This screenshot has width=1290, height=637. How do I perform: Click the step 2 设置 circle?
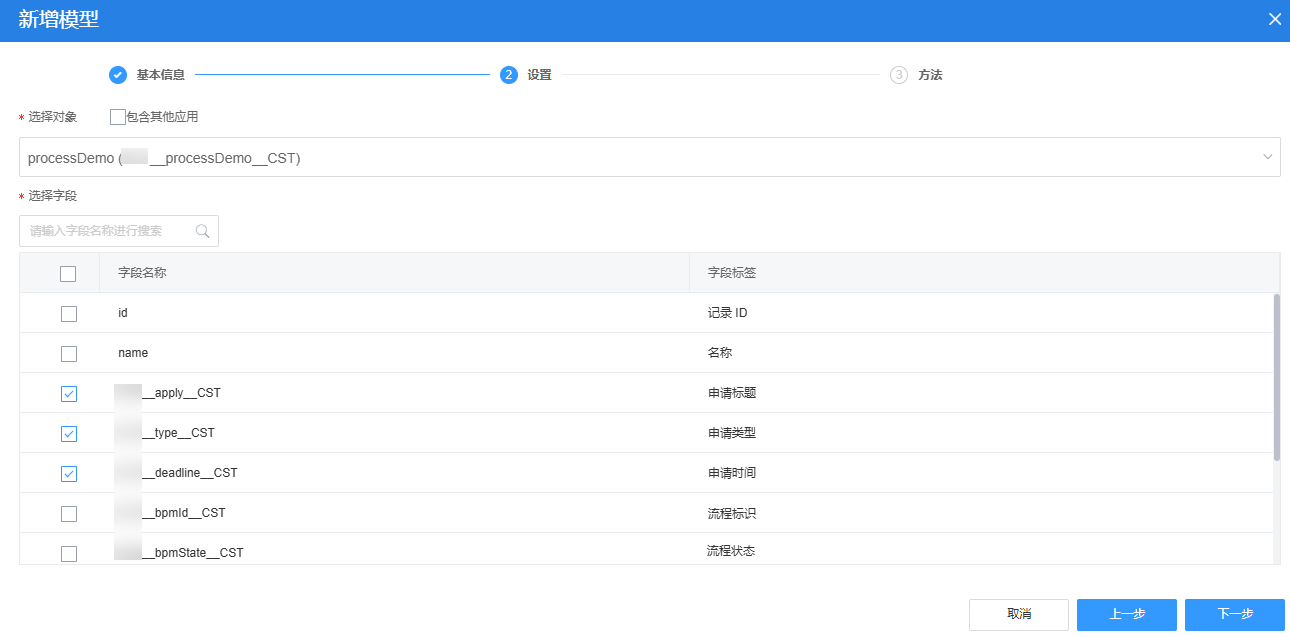tap(509, 75)
